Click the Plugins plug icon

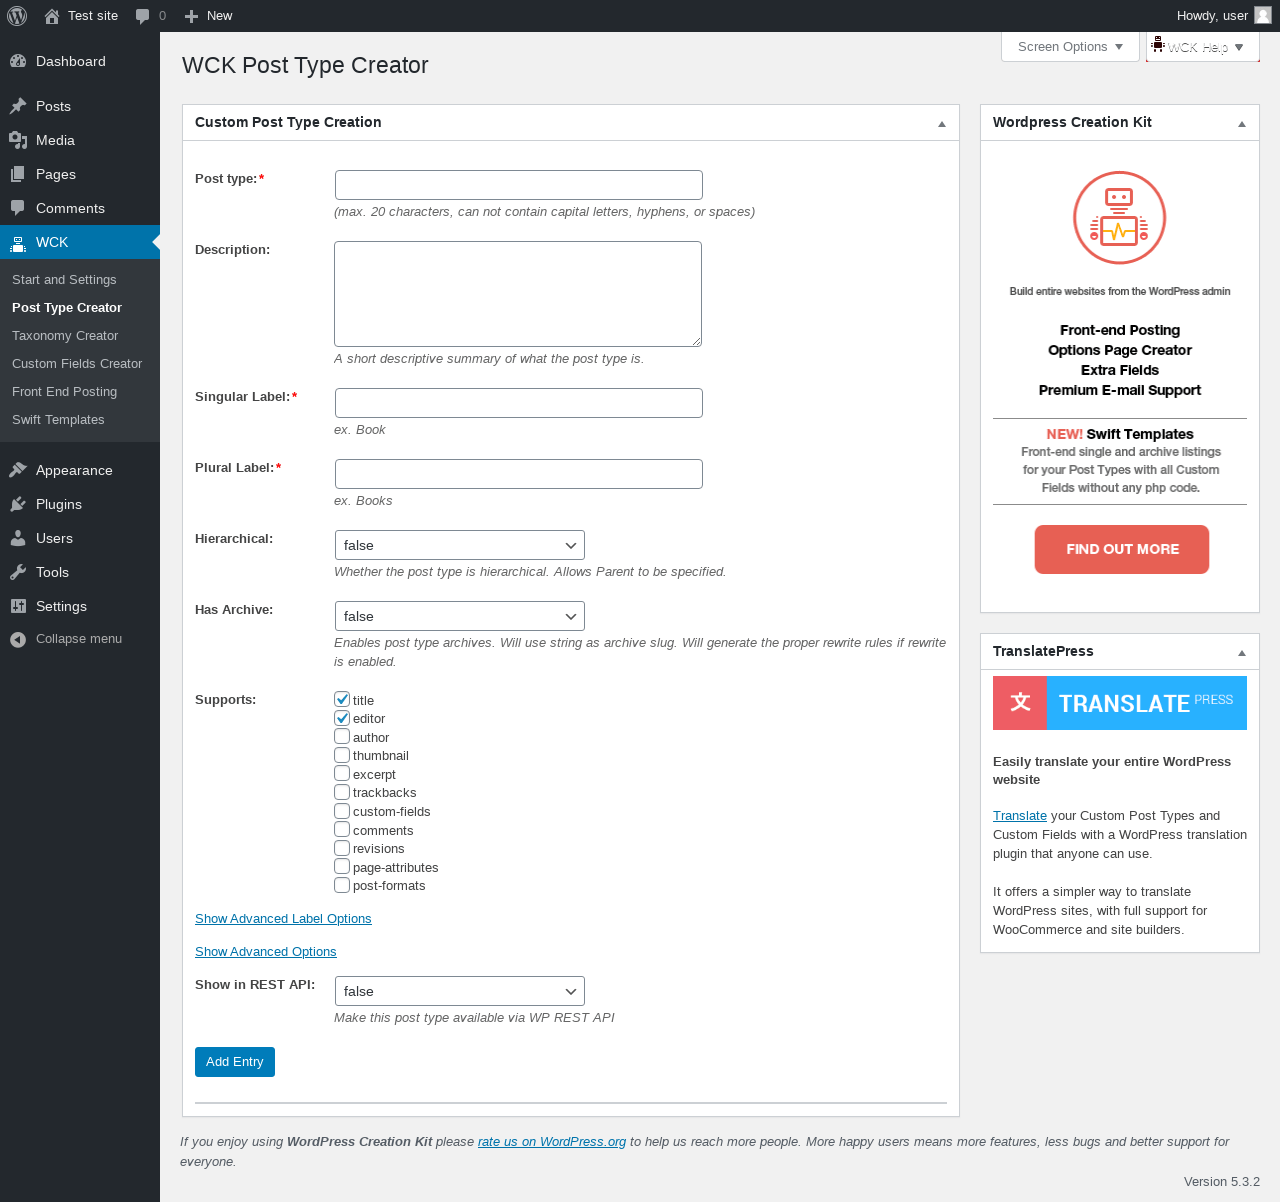(18, 504)
